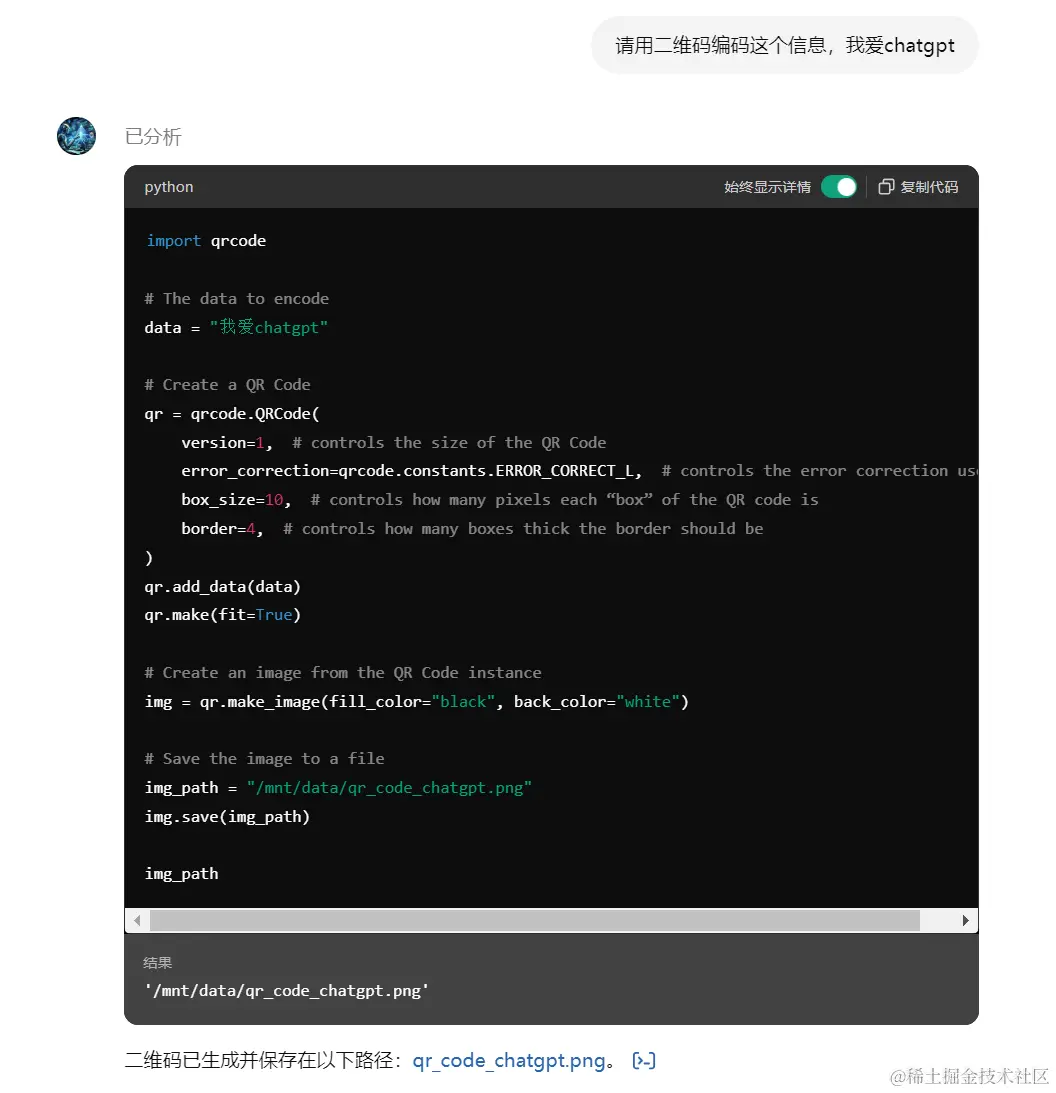Click the python language label

169,187
